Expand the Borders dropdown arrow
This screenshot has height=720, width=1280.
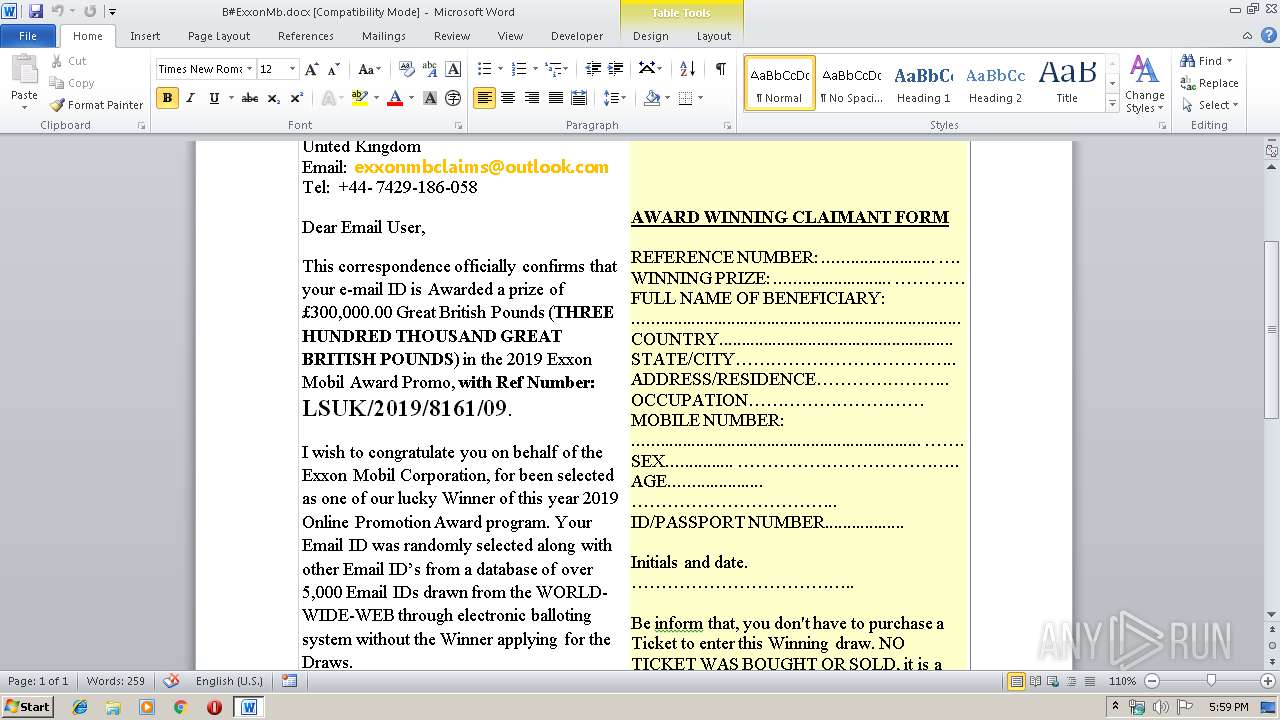pyautogui.click(x=700, y=98)
